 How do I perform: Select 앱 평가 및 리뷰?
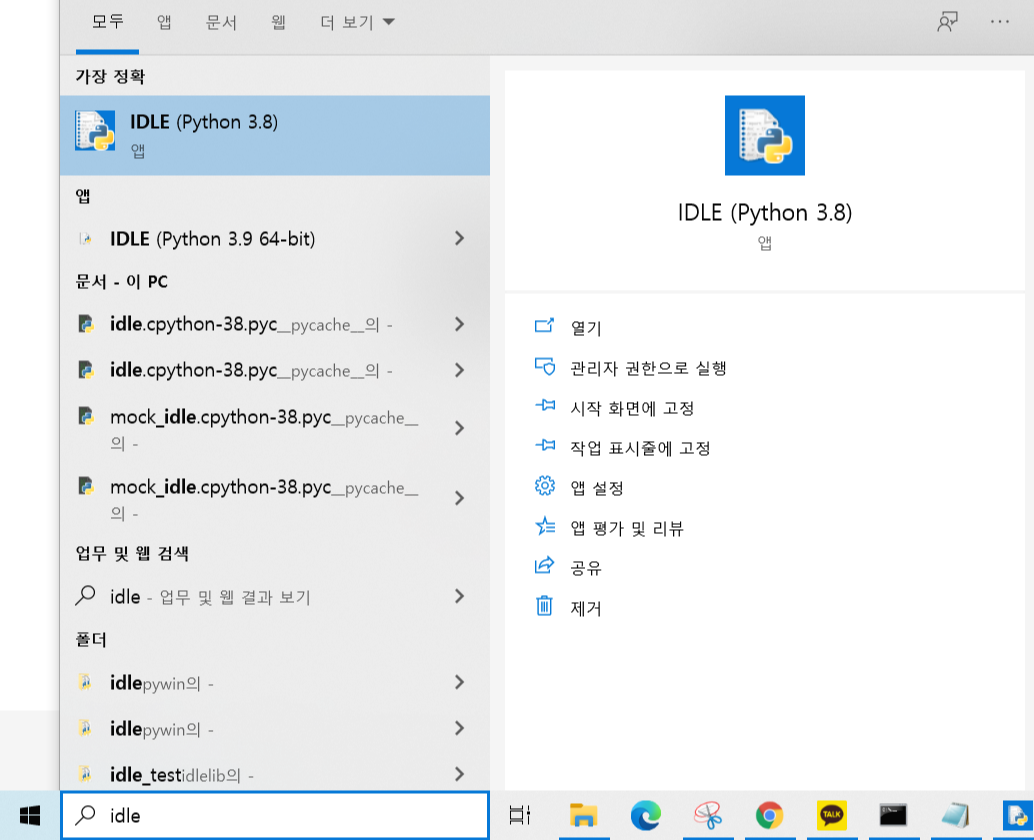pos(626,528)
